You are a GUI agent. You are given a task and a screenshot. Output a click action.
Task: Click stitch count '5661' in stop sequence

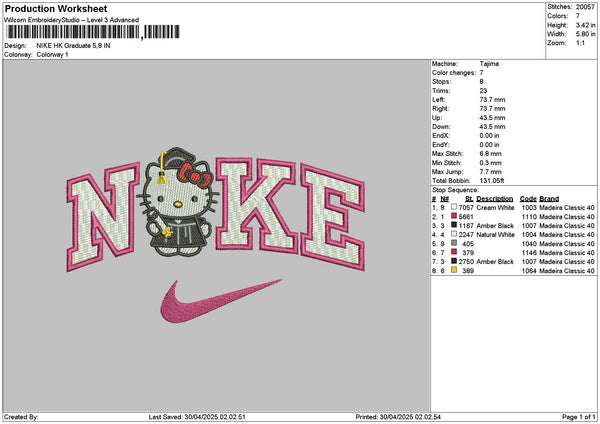tap(466, 217)
